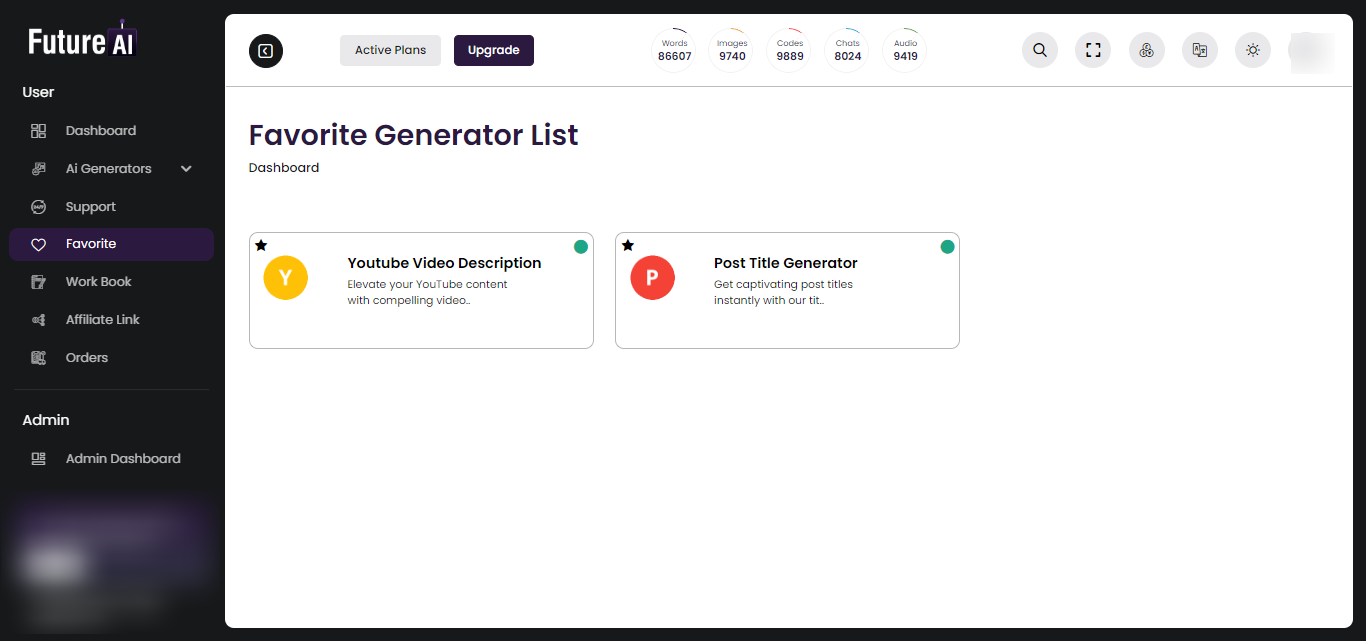This screenshot has width=1366, height=641.
Task: Open the search icon in the top bar
Action: (1039, 49)
